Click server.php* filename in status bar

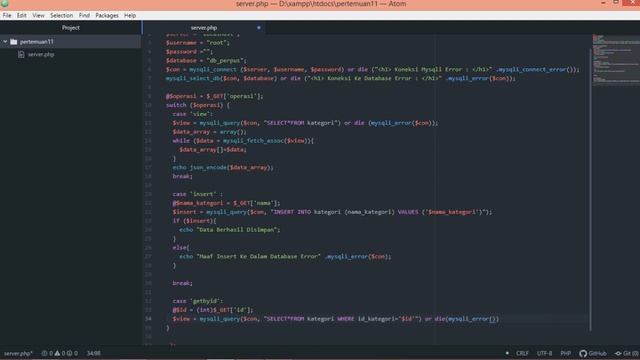tap(18, 353)
